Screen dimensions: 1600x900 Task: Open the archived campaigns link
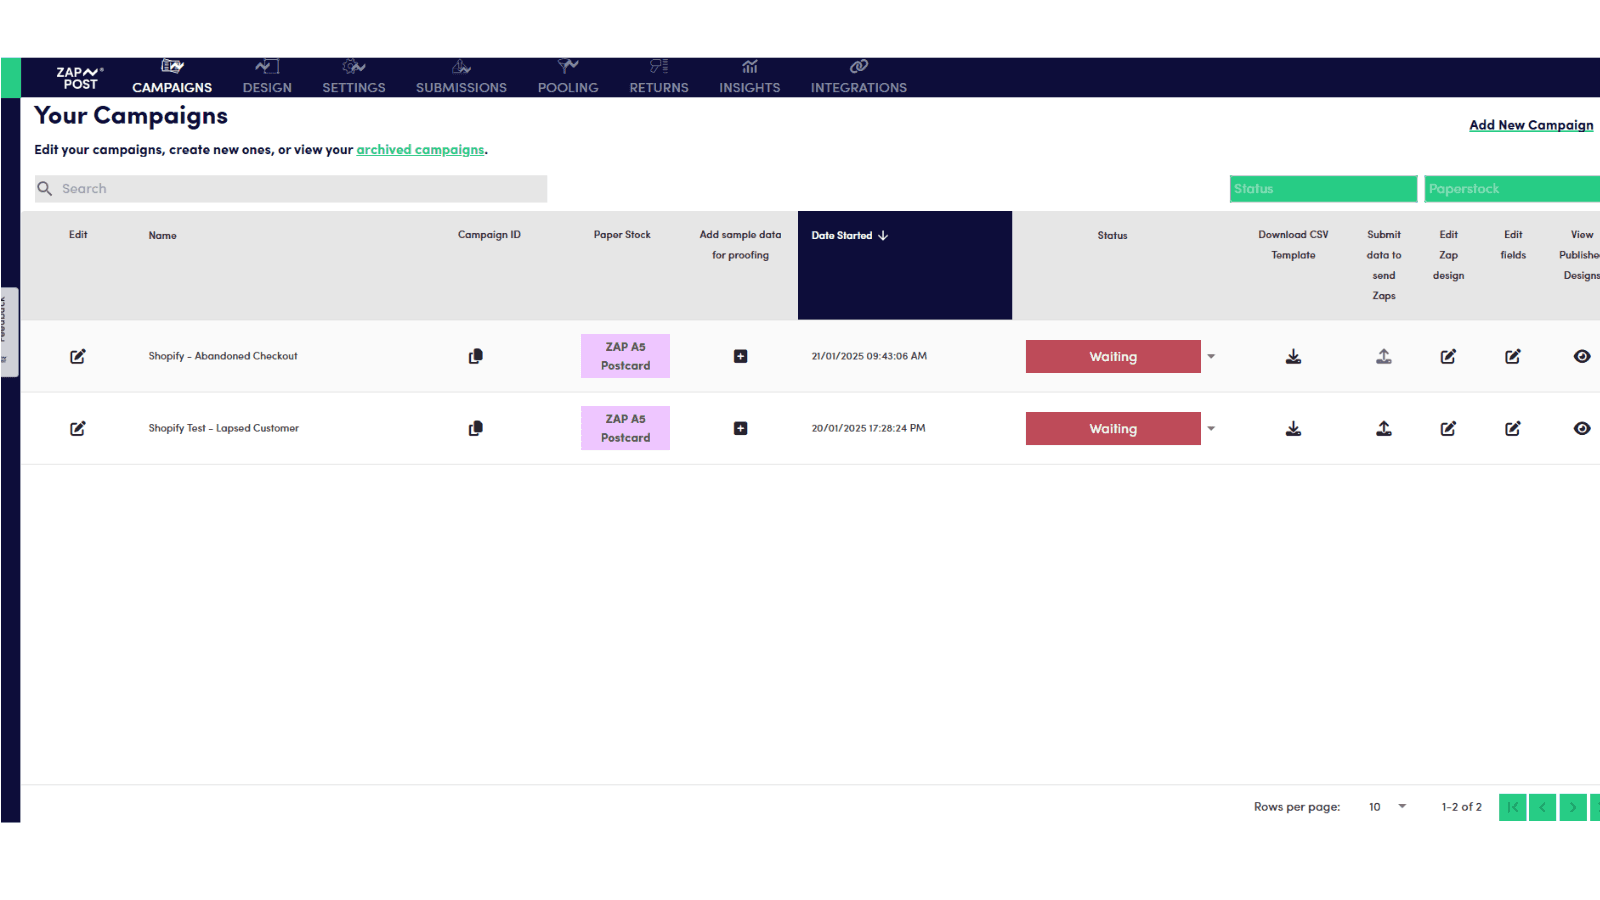(420, 149)
